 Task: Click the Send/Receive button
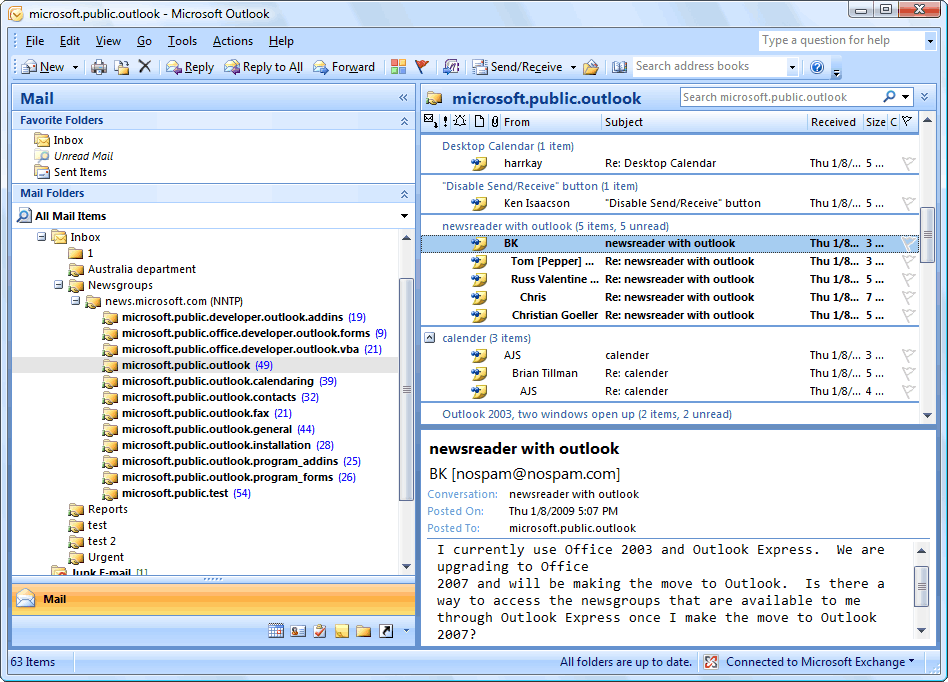[518, 67]
